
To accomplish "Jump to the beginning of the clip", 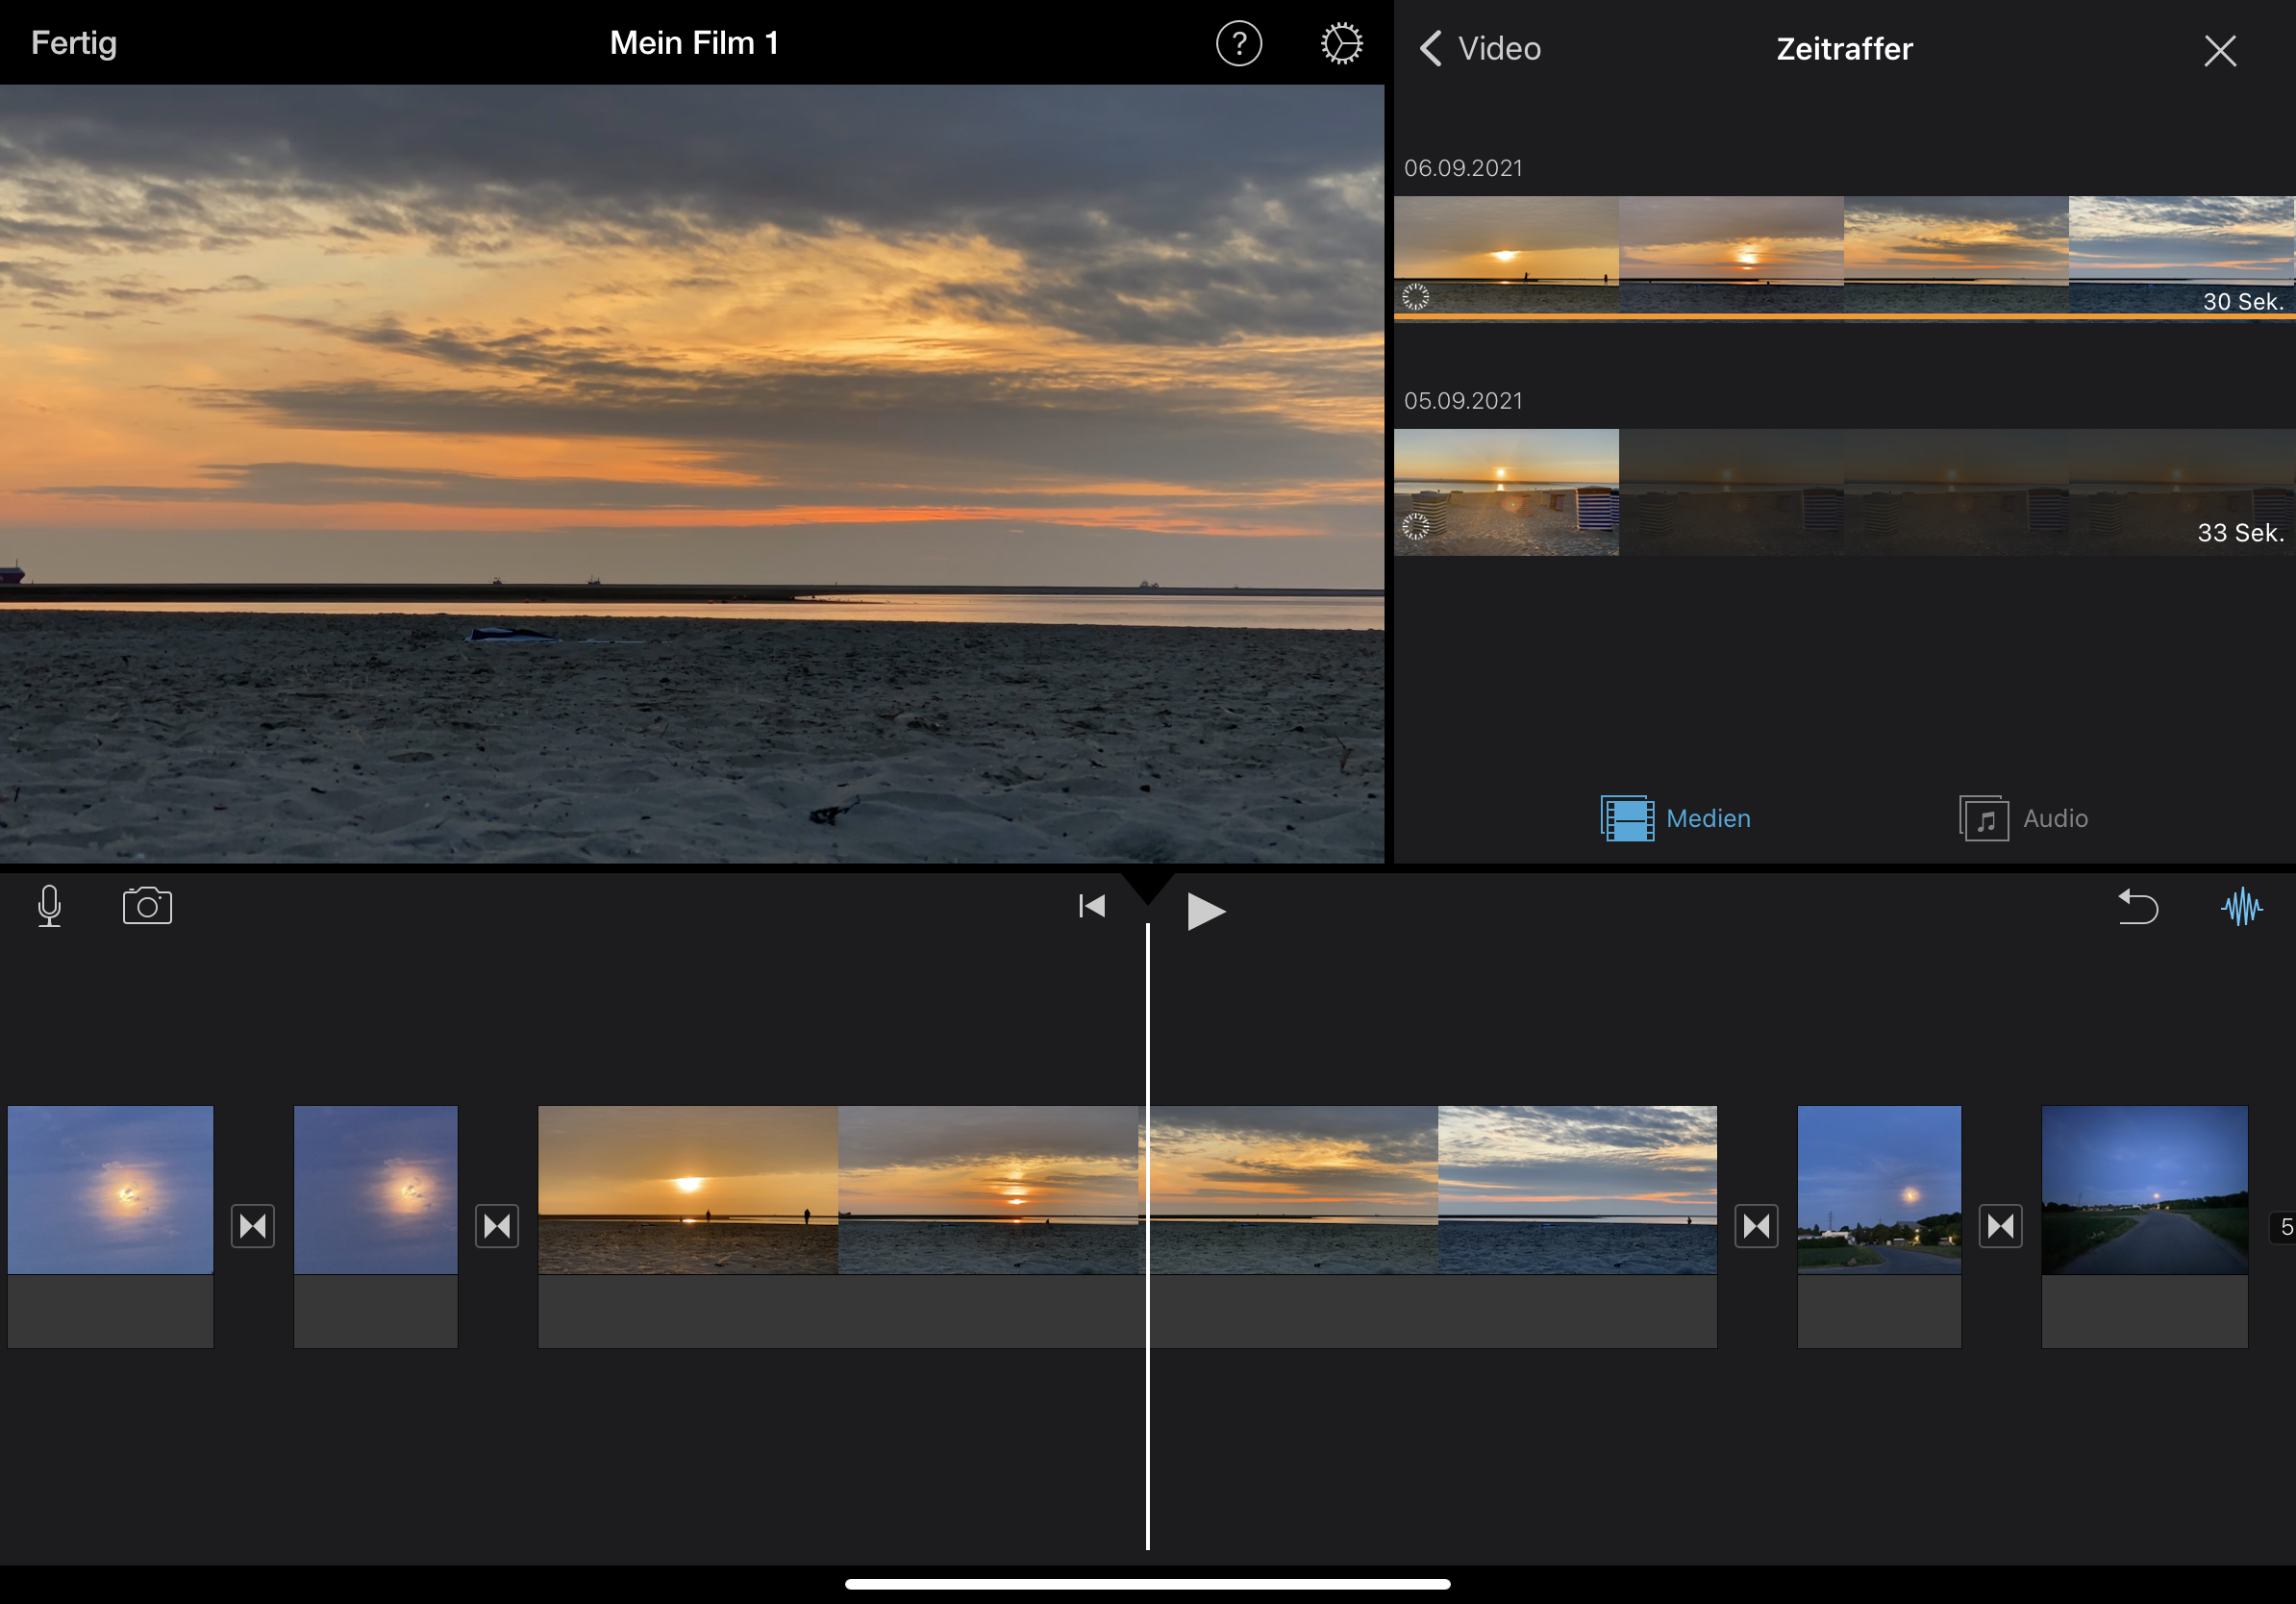I will coord(1091,907).
